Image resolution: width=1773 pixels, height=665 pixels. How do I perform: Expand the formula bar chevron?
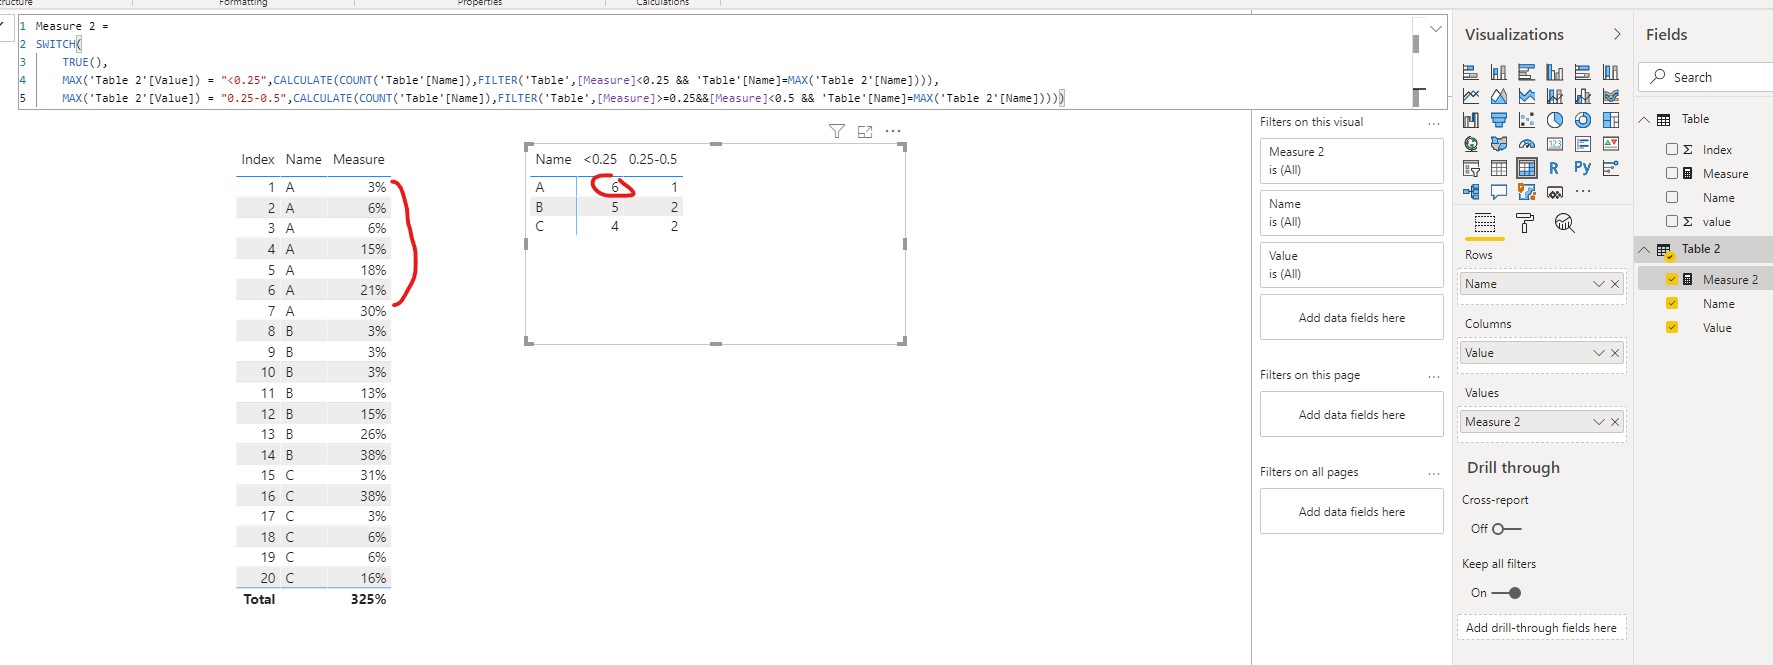tap(1436, 29)
